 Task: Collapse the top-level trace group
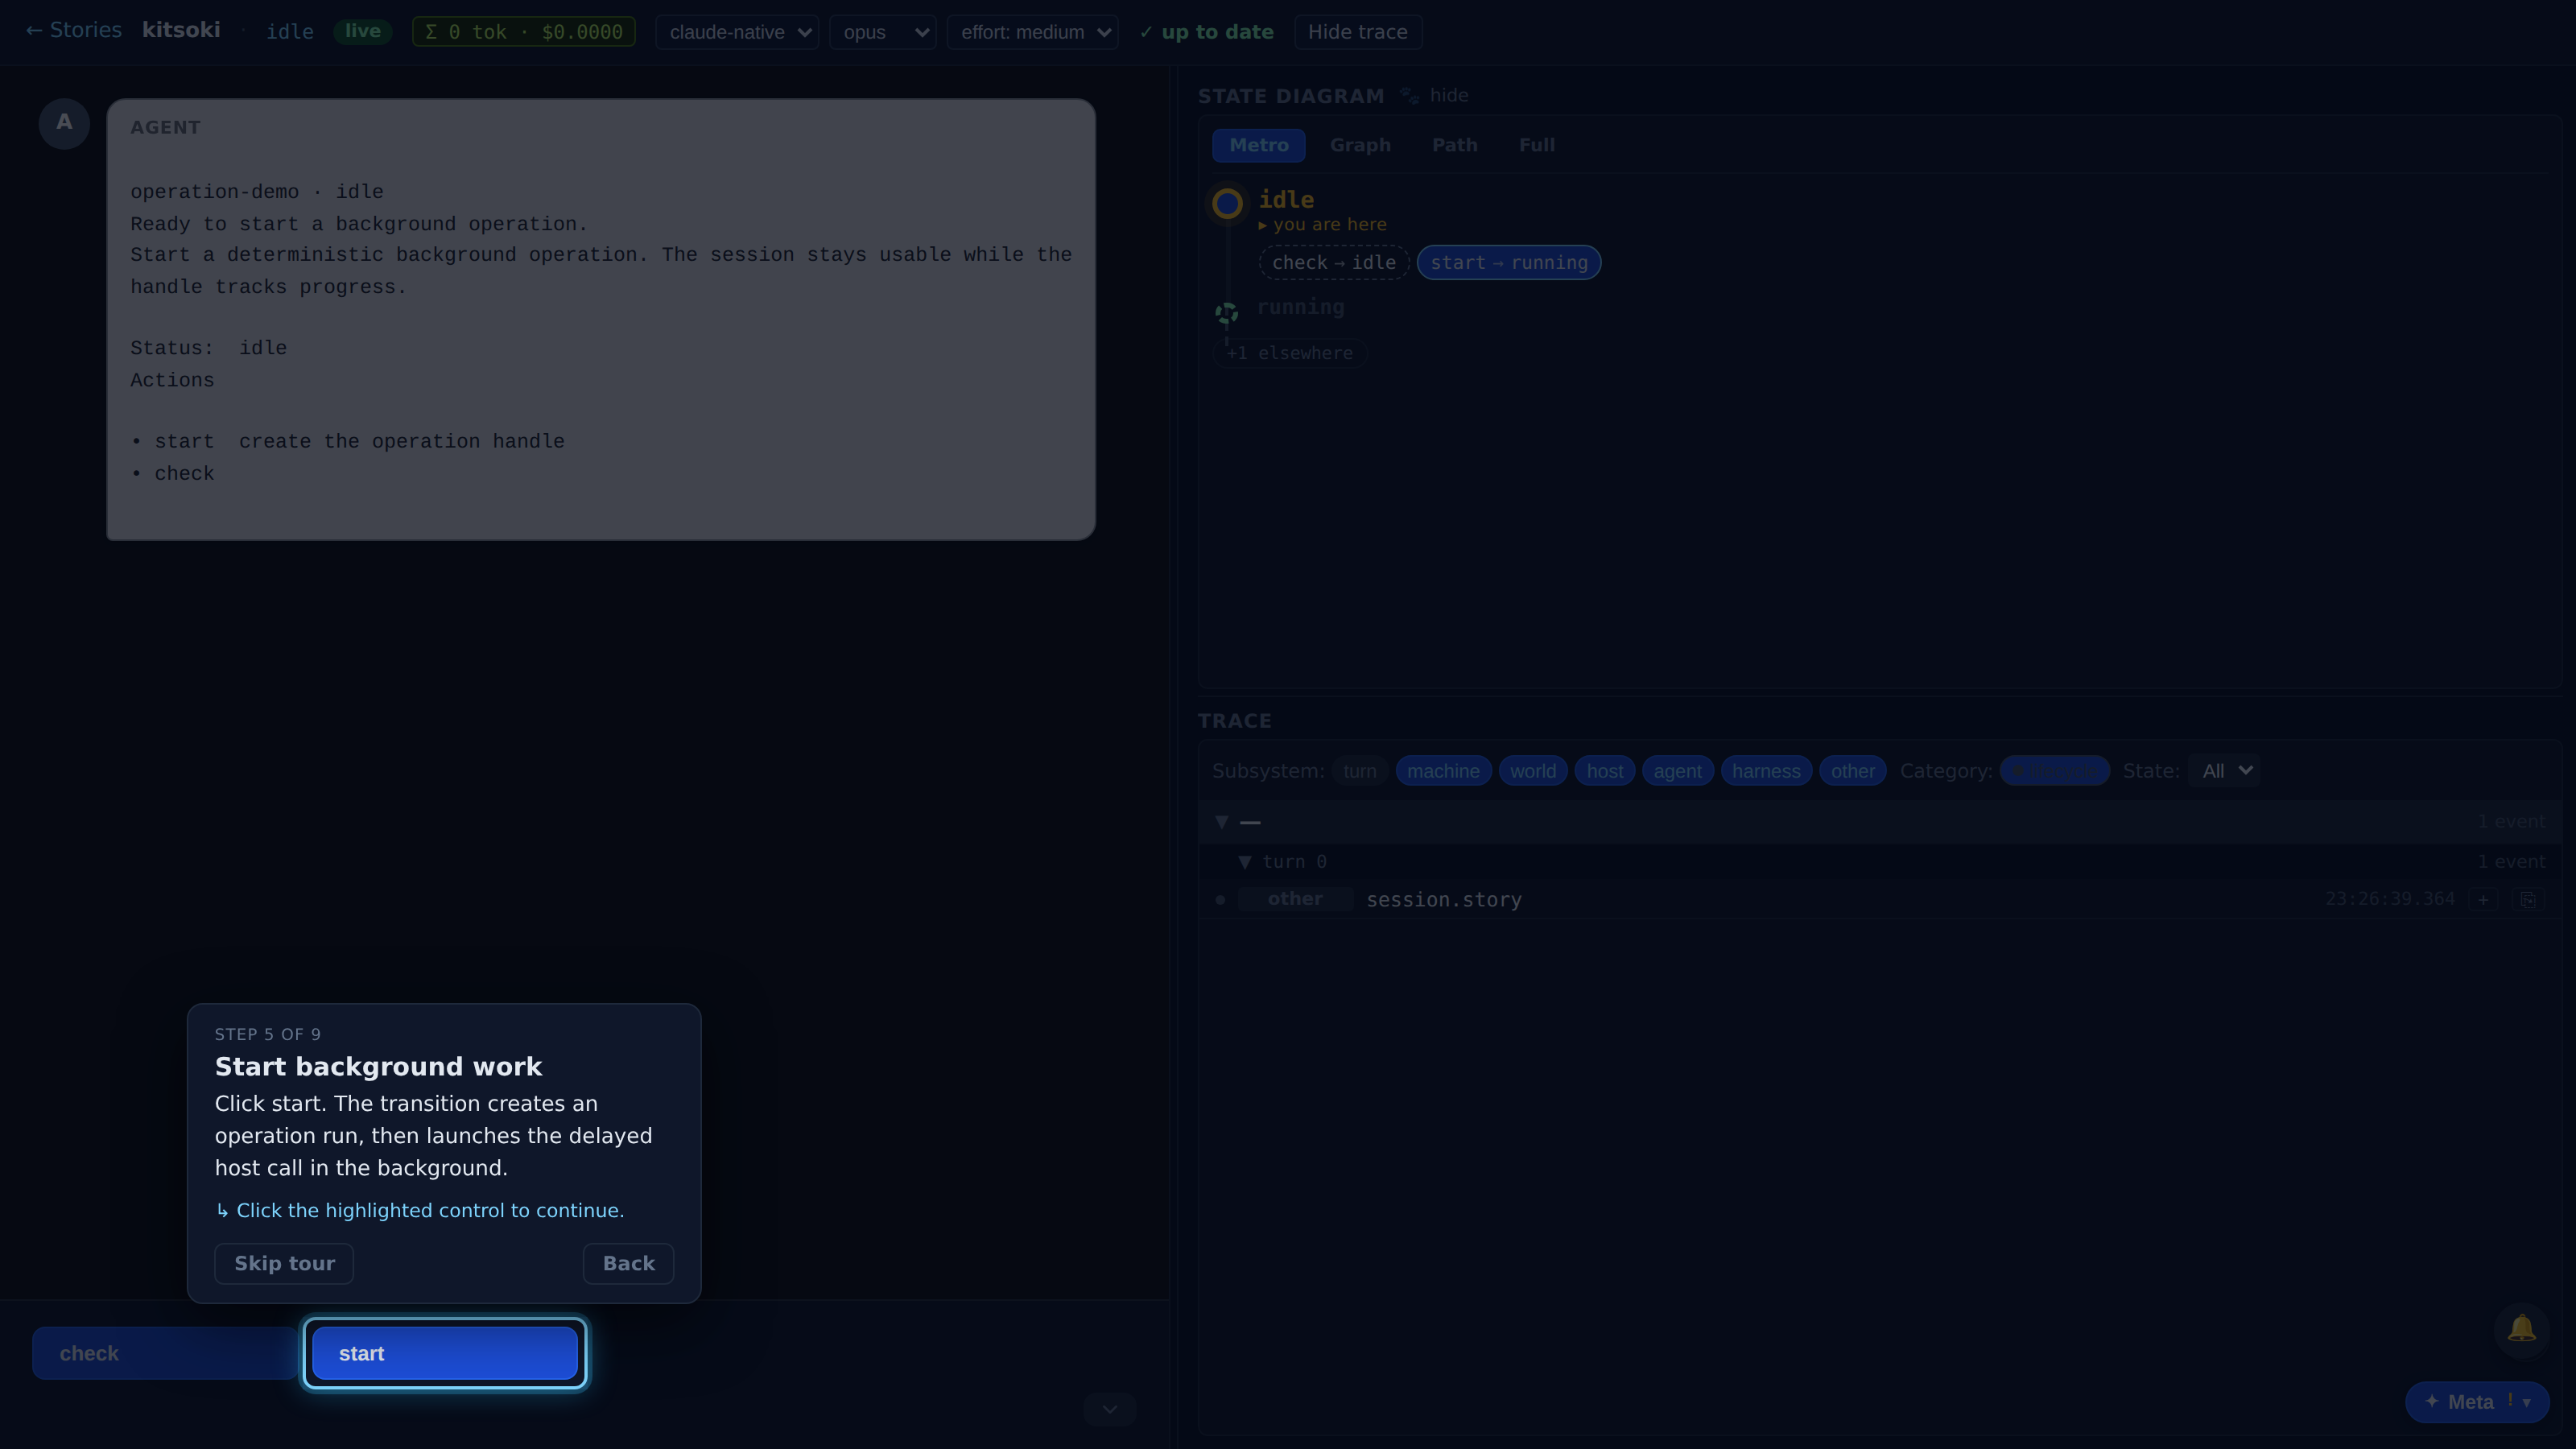(x=1222, y=822)
